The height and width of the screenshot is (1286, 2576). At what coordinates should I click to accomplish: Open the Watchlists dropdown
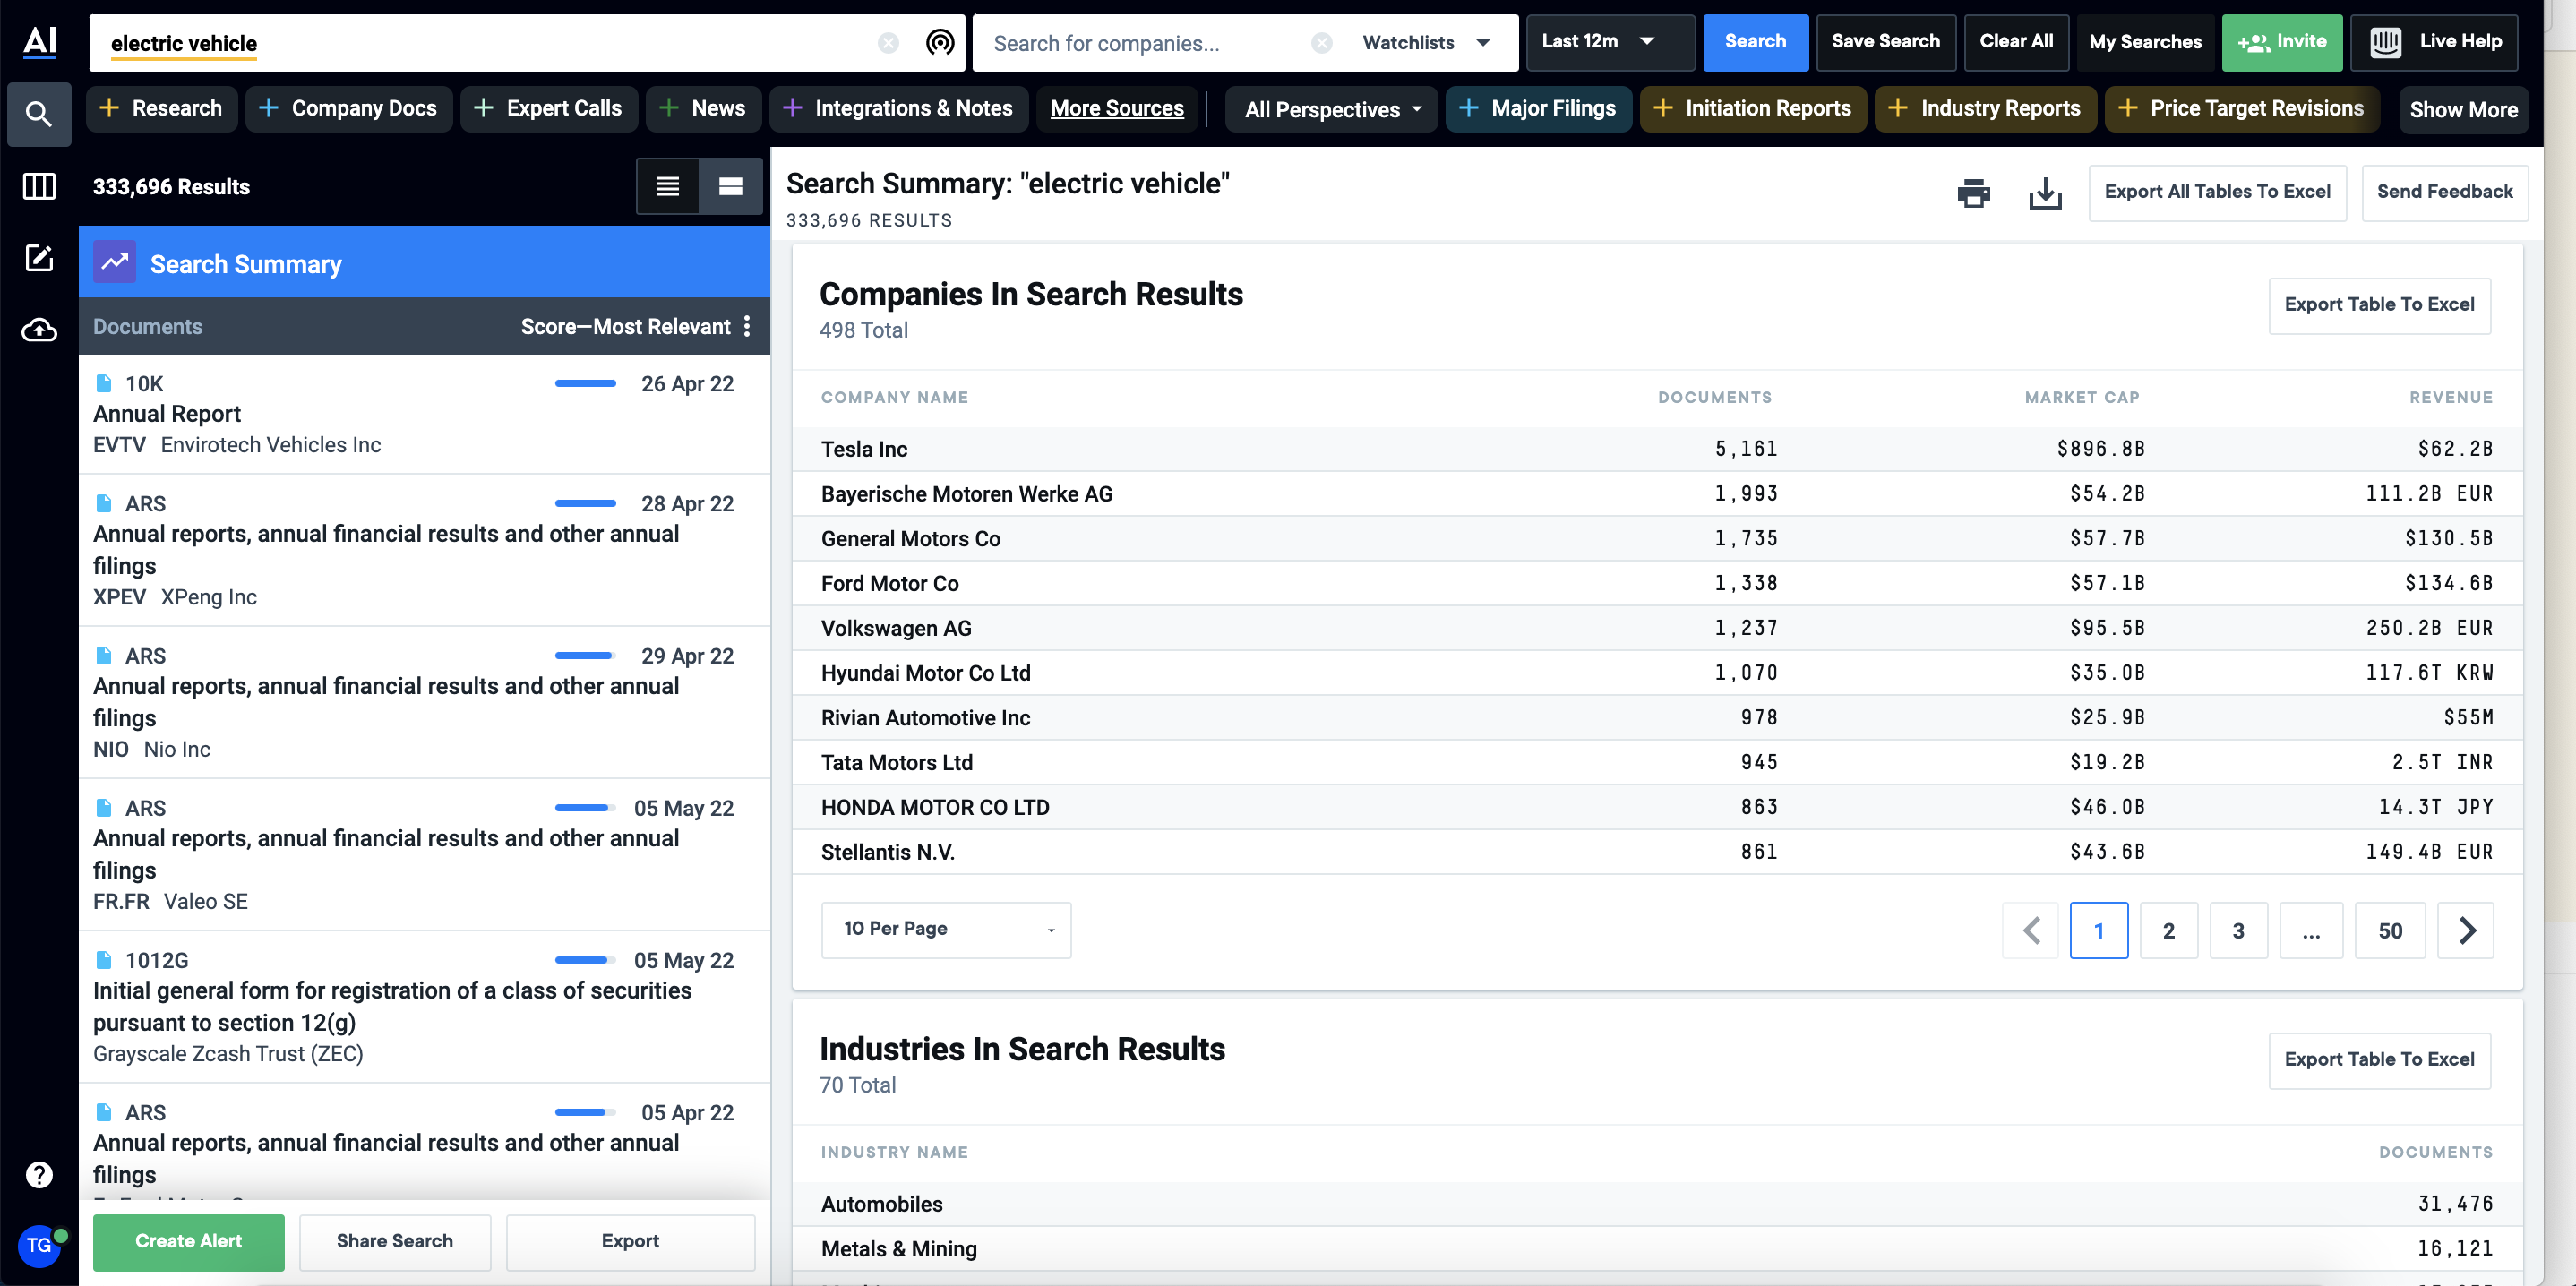[x=1427, y=43]
